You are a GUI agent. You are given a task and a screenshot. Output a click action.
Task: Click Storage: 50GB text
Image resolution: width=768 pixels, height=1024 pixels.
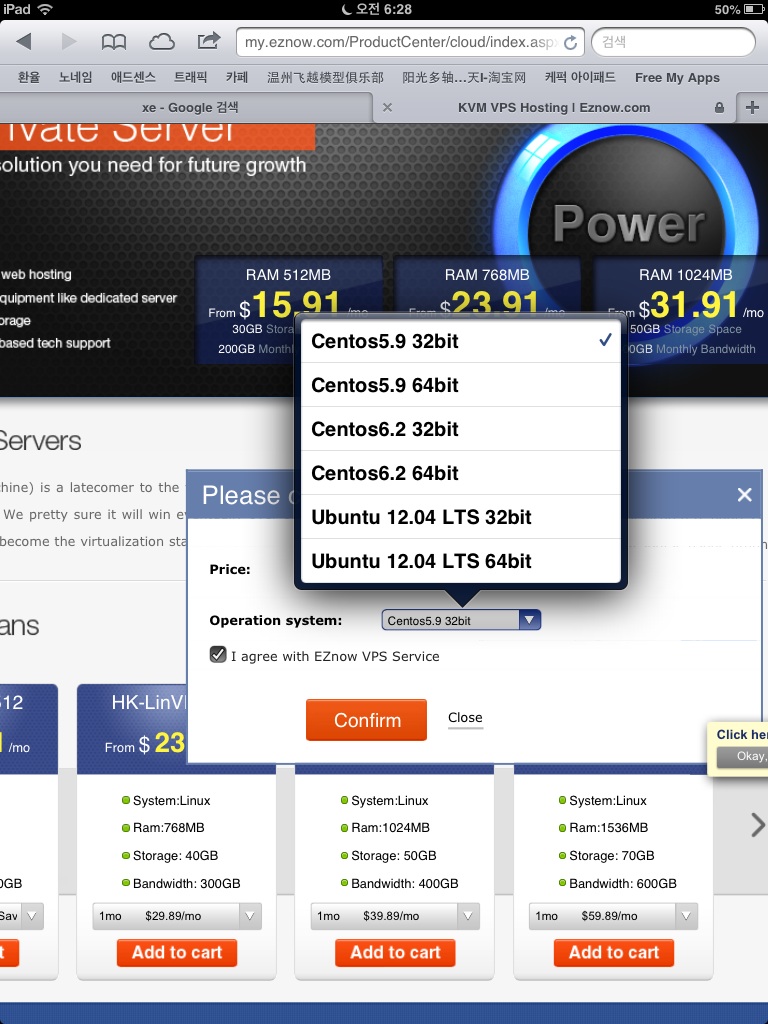394,856
